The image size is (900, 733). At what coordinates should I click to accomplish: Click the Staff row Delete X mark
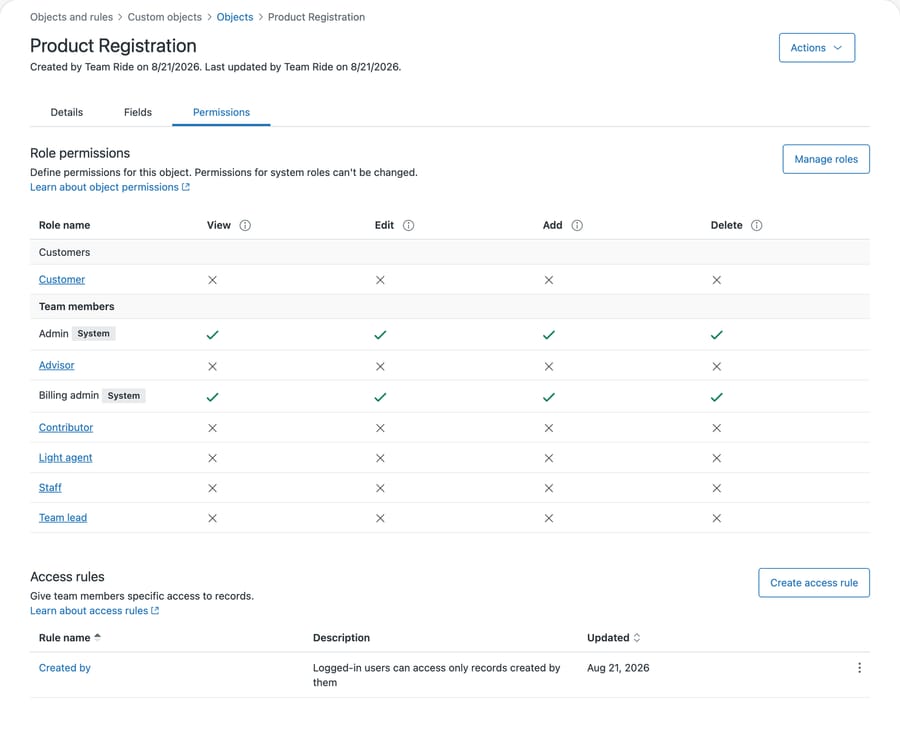pyautogui.click(x=716, y=488)
